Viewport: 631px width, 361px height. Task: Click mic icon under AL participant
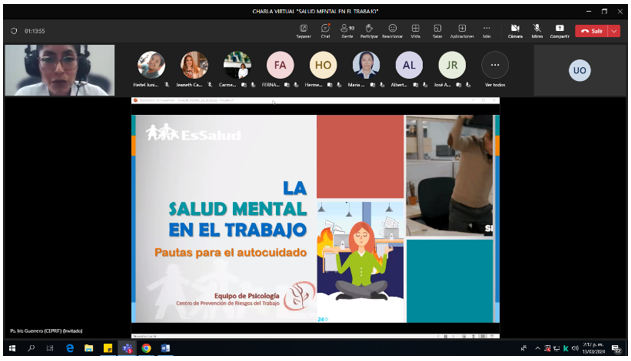pos(425,85)
